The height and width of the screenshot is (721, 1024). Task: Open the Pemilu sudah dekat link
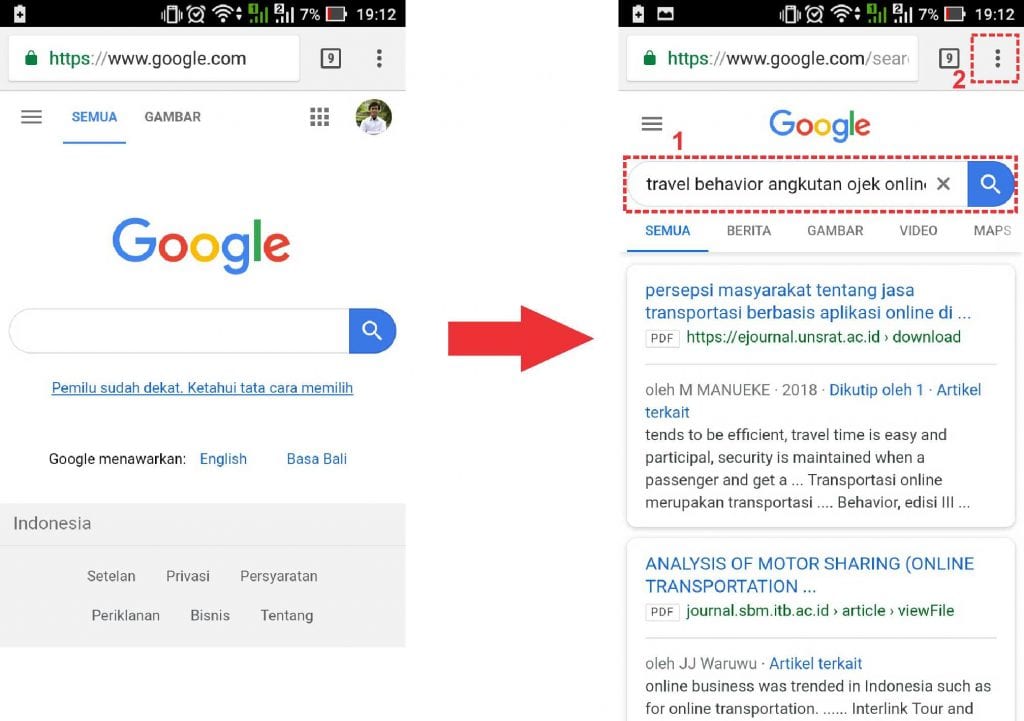pyautogui.click(x=202, y=388)
